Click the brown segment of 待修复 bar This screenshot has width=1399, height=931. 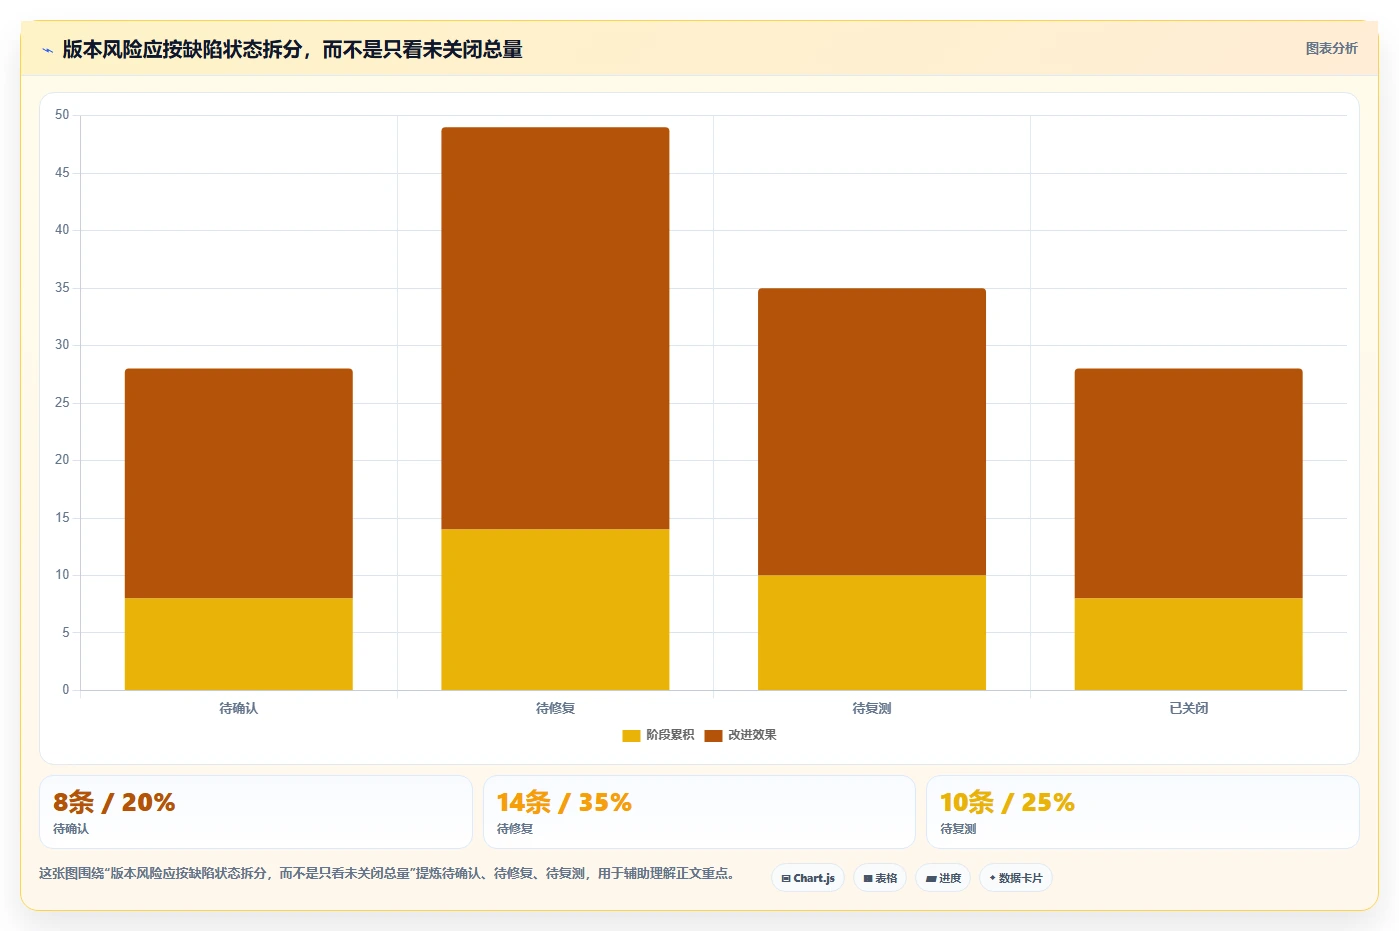[x=555, y=328]
